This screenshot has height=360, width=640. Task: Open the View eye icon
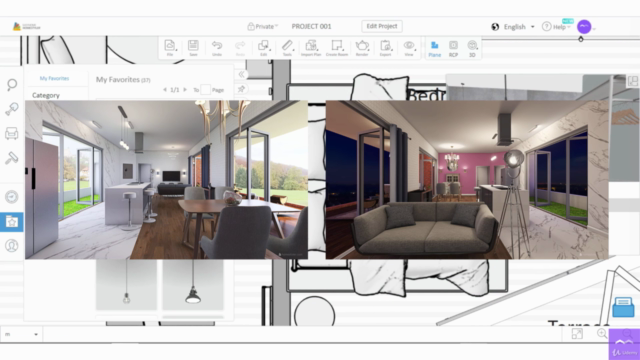point(409,48)
